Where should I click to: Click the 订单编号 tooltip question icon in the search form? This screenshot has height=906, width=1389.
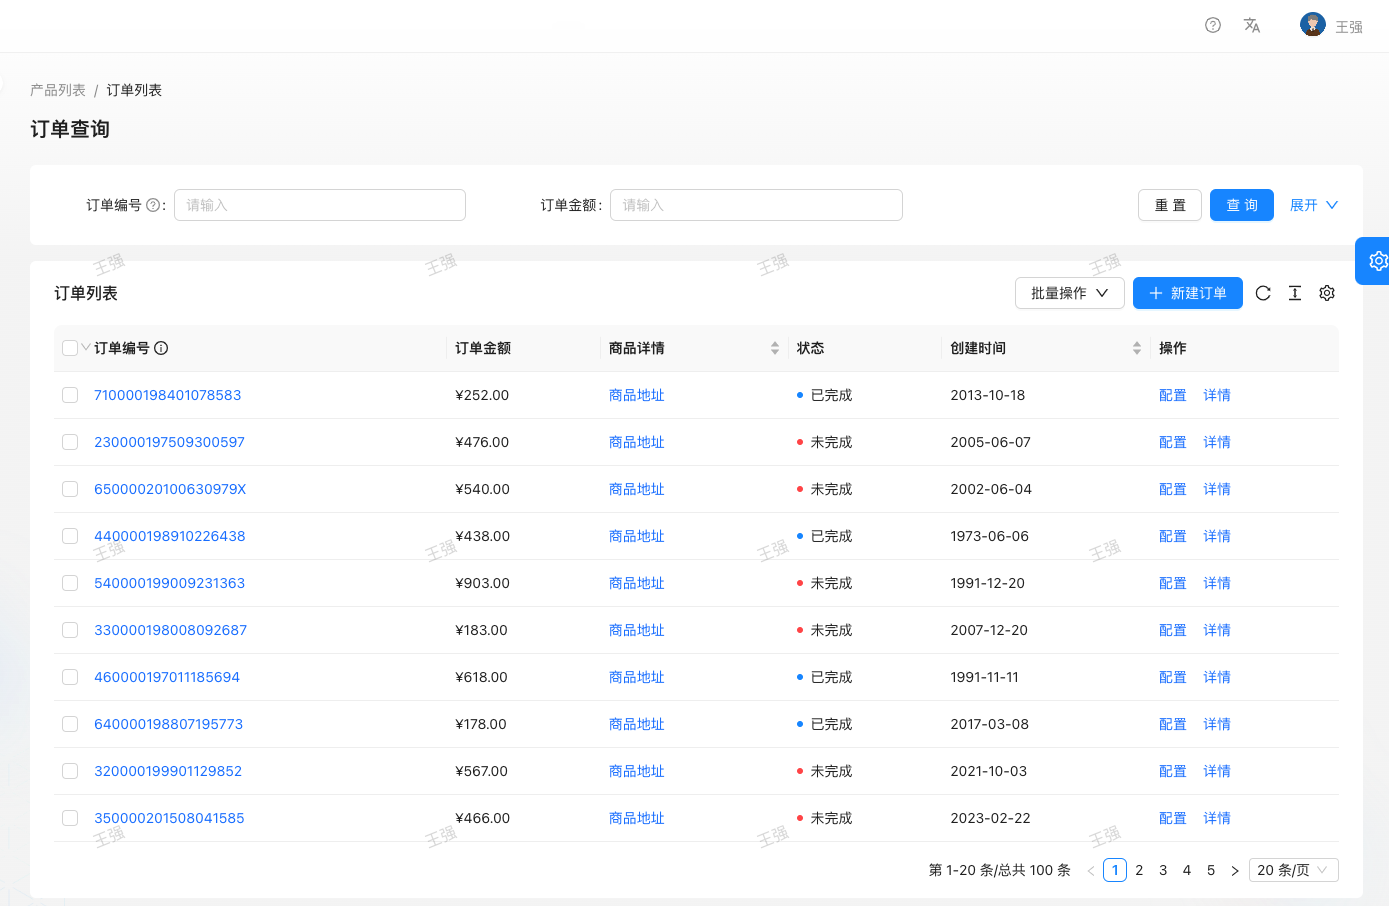153,205
